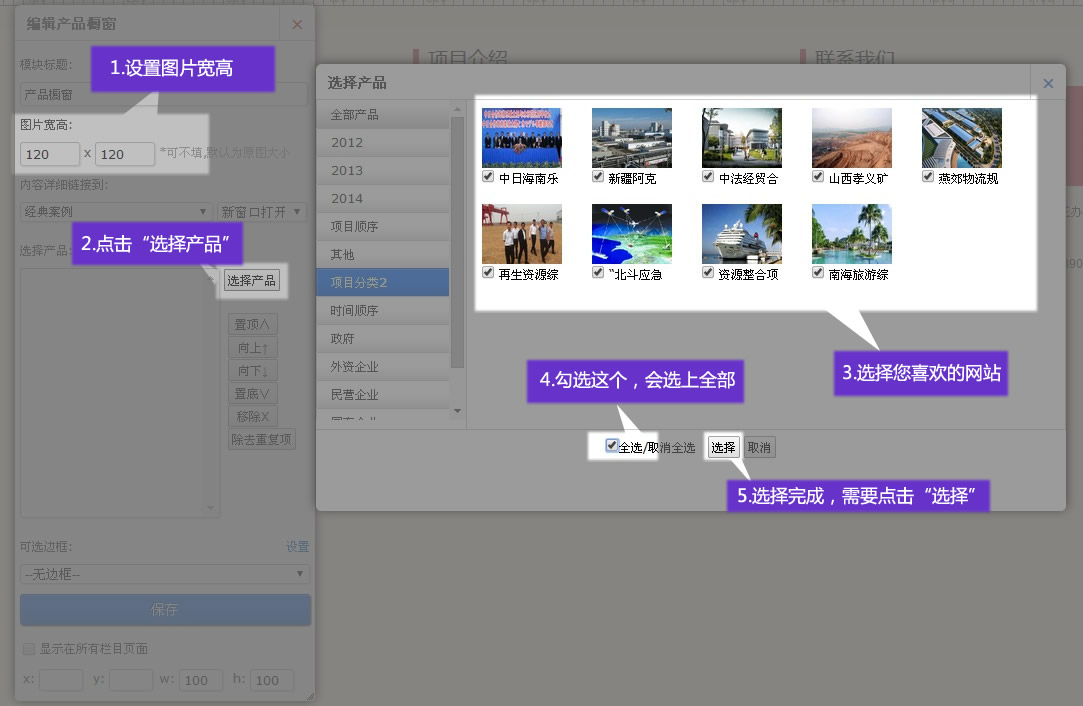Image resolution: width=1083 pixels, height=706 pixels.
Task: Click the 选择 confirm button
Action: tap(723, 448)
